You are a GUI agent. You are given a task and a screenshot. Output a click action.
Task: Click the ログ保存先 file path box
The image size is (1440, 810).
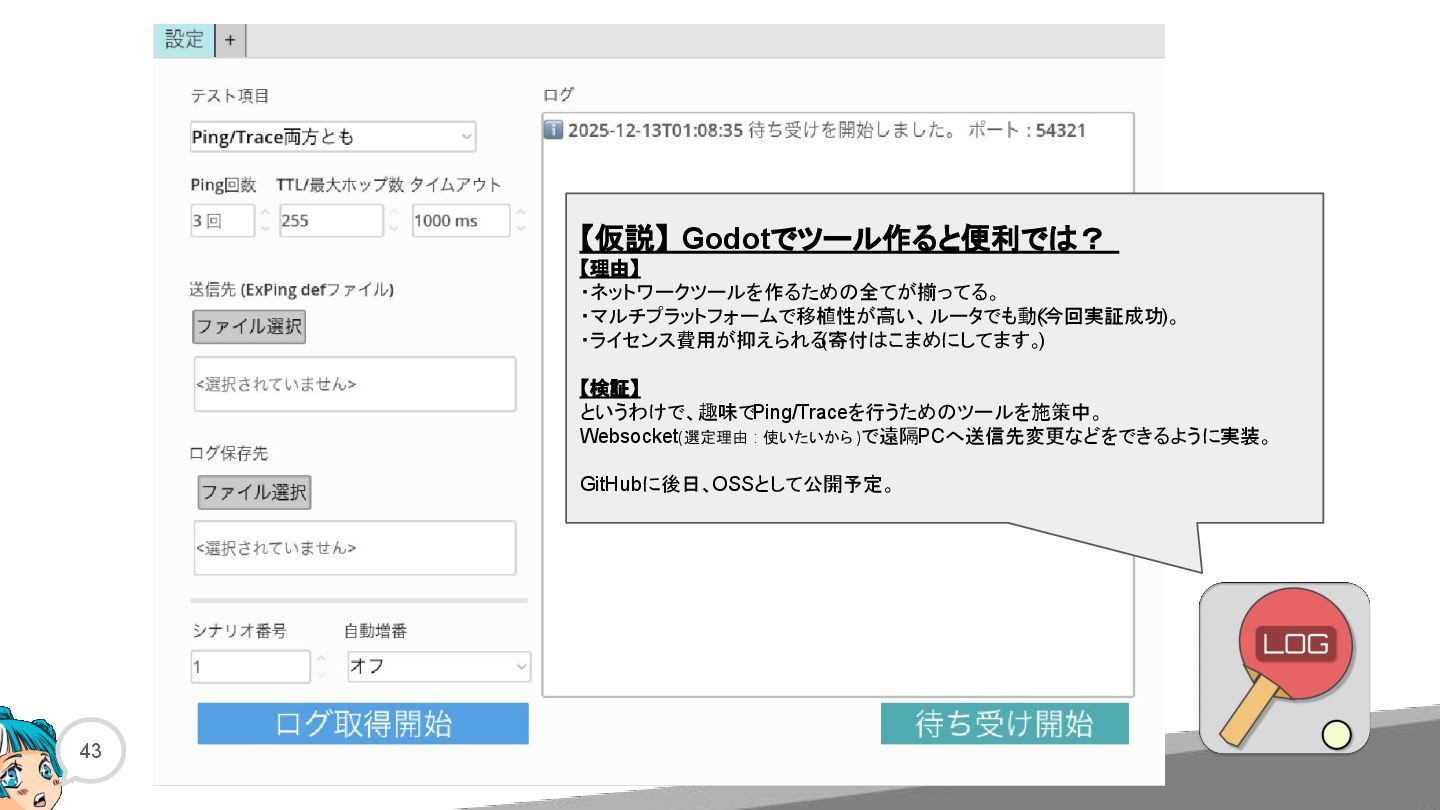click(355, 548)
